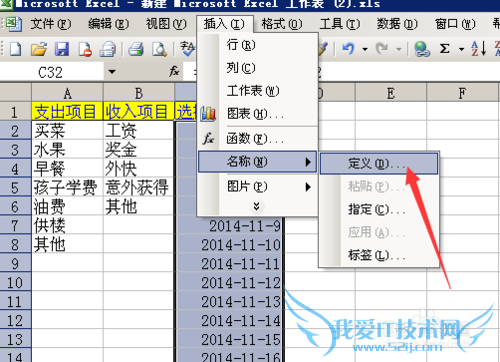This screenshot has height=362, width=500.
Task: Click cell containing 油费
Action: (x=67, y=207)
